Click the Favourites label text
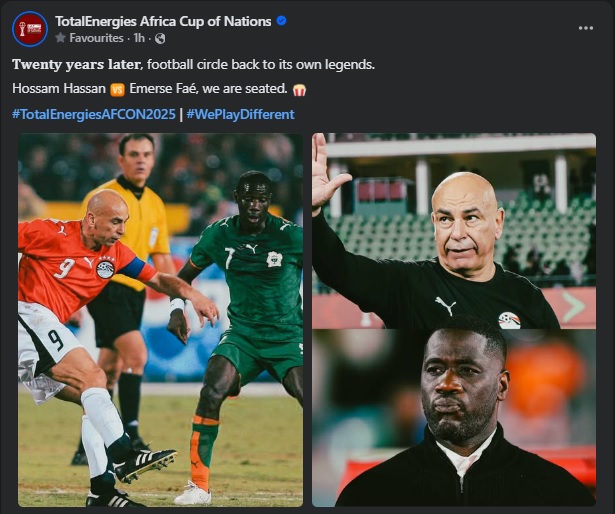 pos(96,38)
